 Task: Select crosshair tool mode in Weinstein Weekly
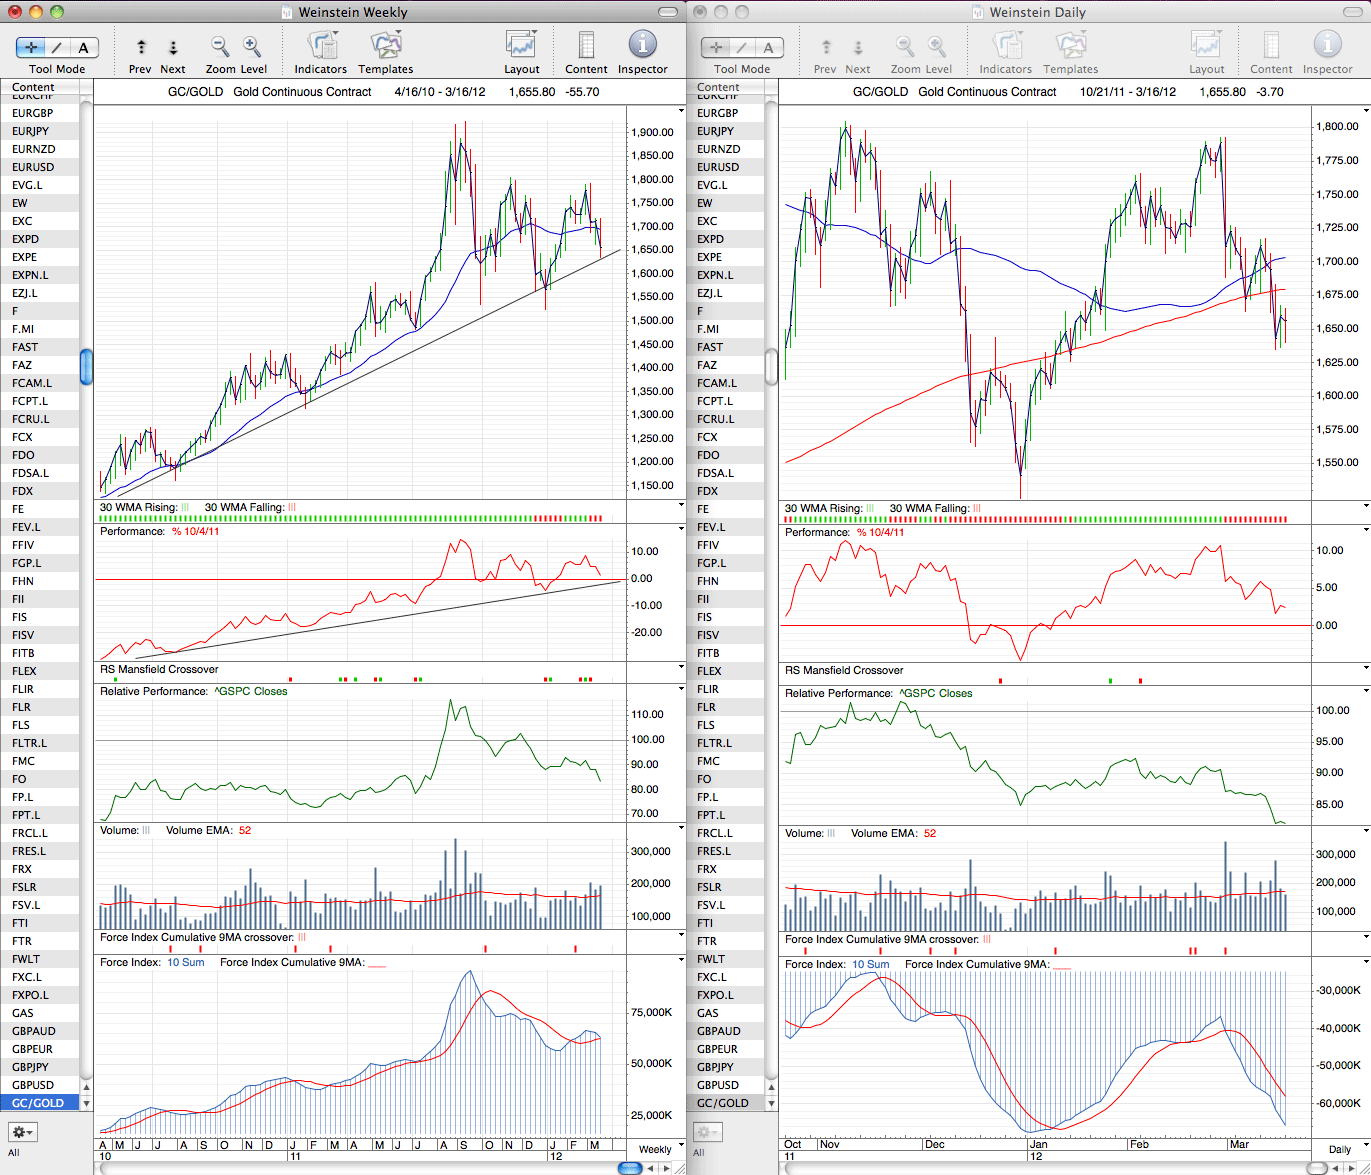[x=32, y=47]
